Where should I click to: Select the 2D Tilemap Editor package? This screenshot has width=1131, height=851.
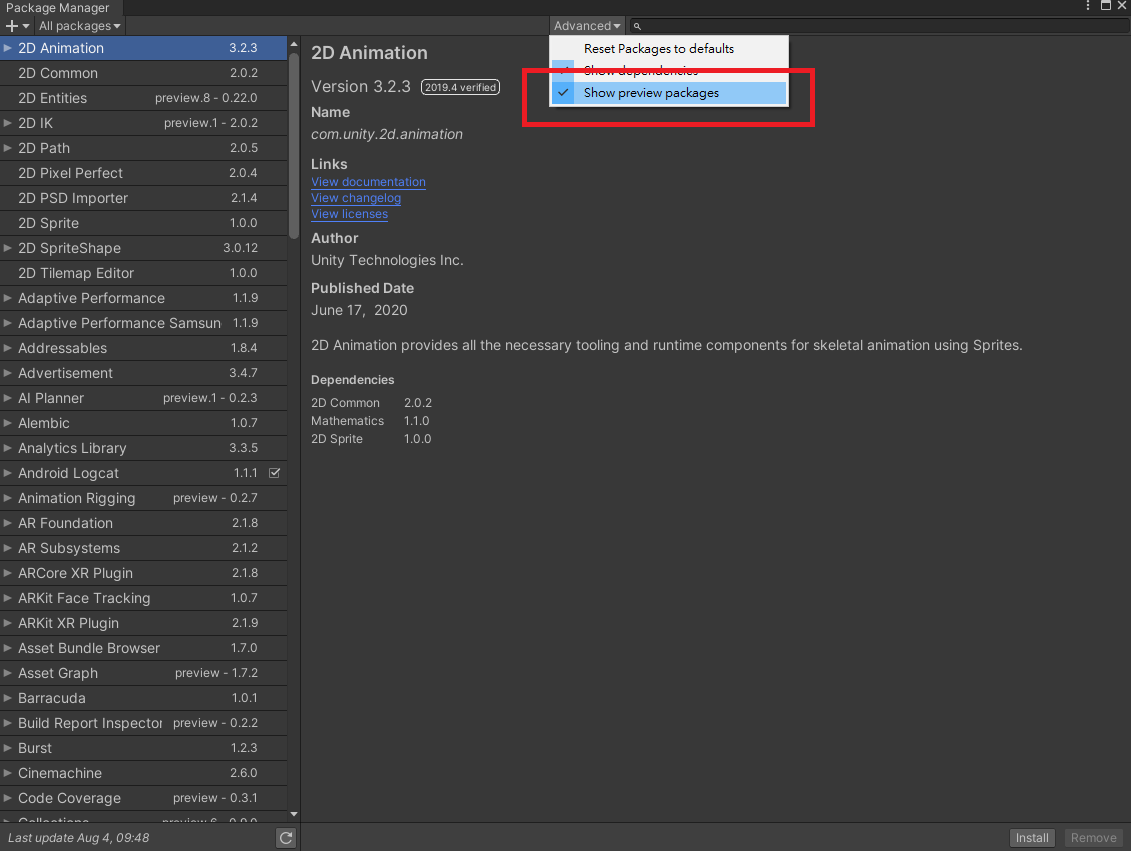click(144, 273)
